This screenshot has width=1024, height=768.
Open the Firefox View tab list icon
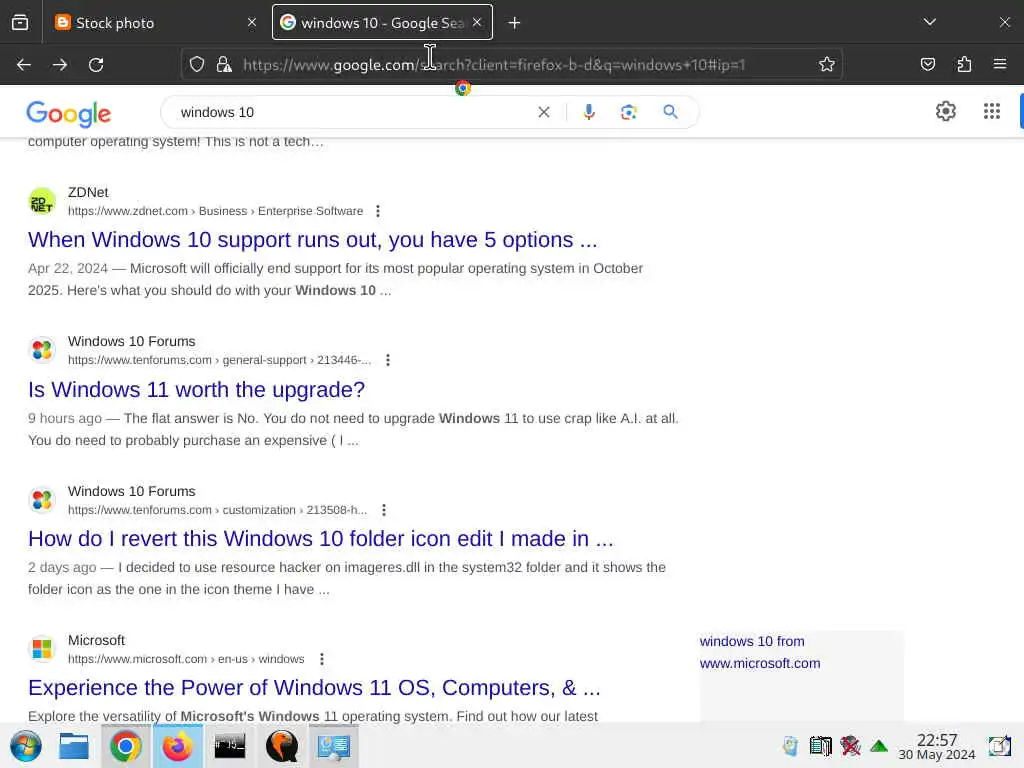tap(20, 23)
